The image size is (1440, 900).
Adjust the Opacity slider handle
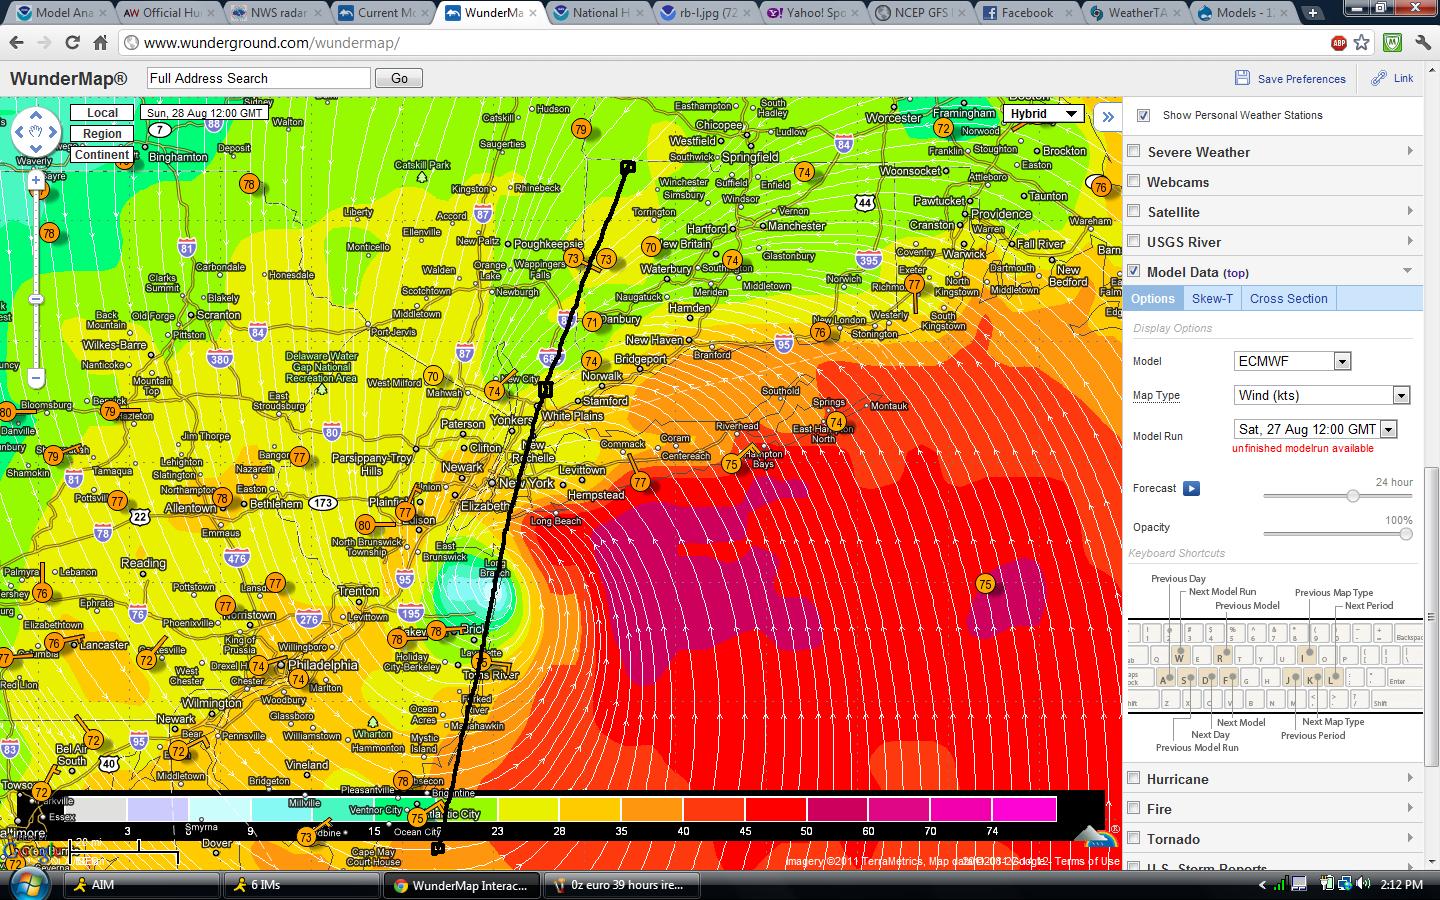click(1406, 534)
